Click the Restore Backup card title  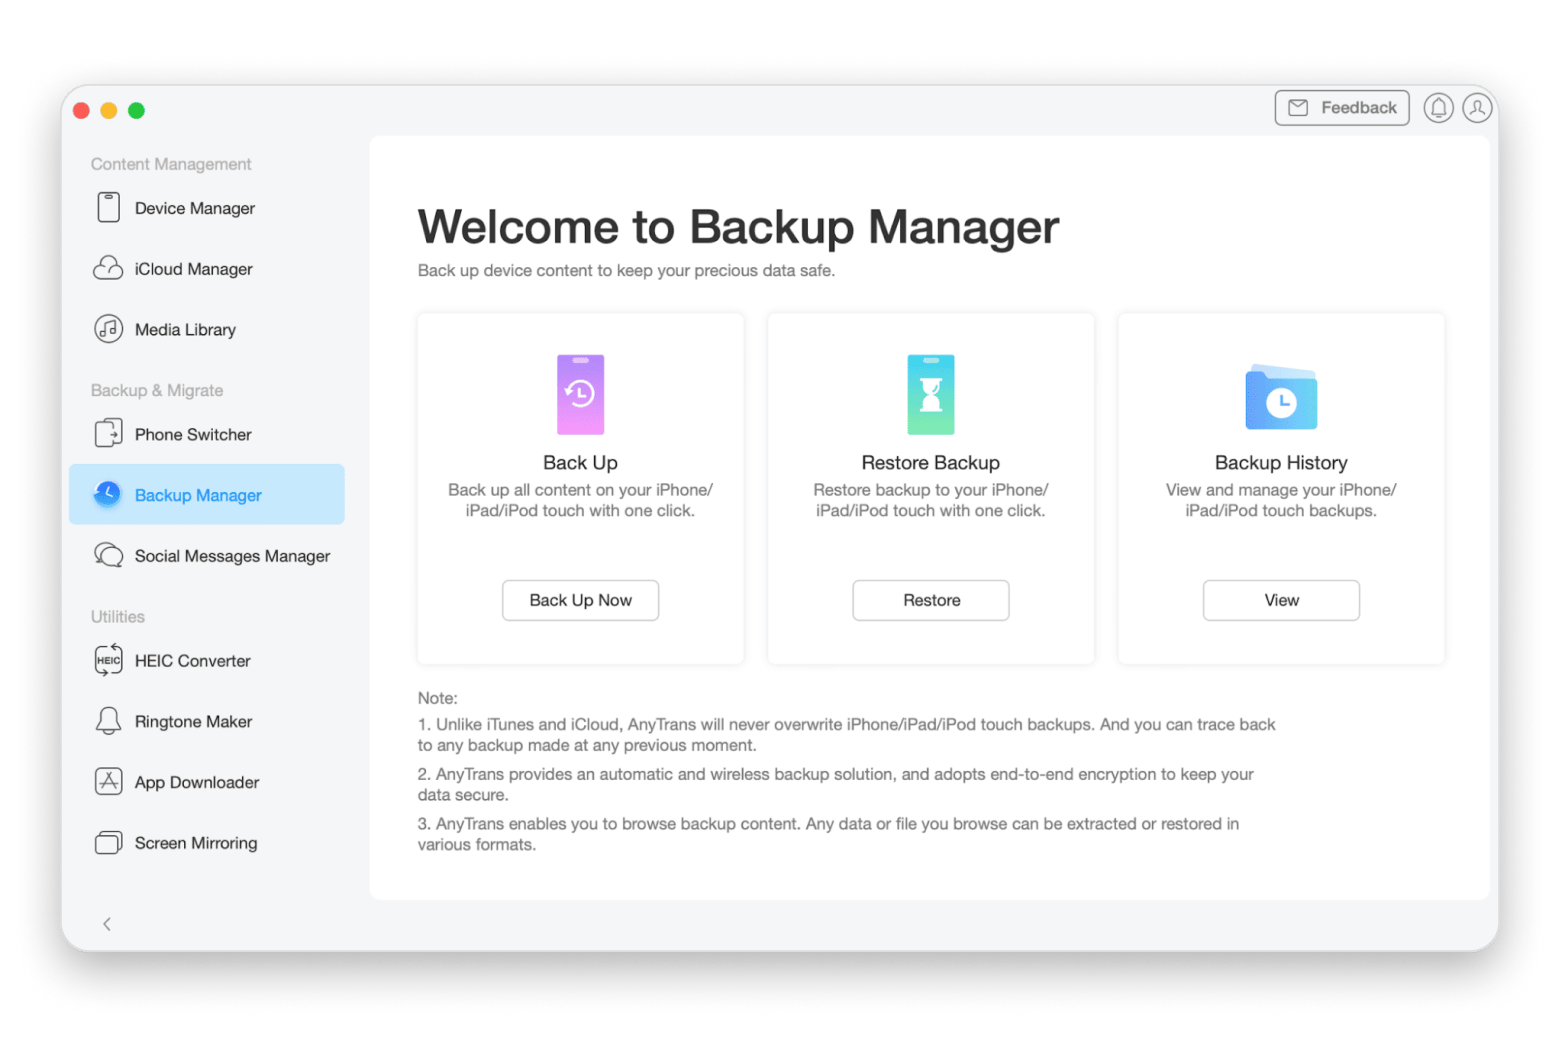click(931, 463)
